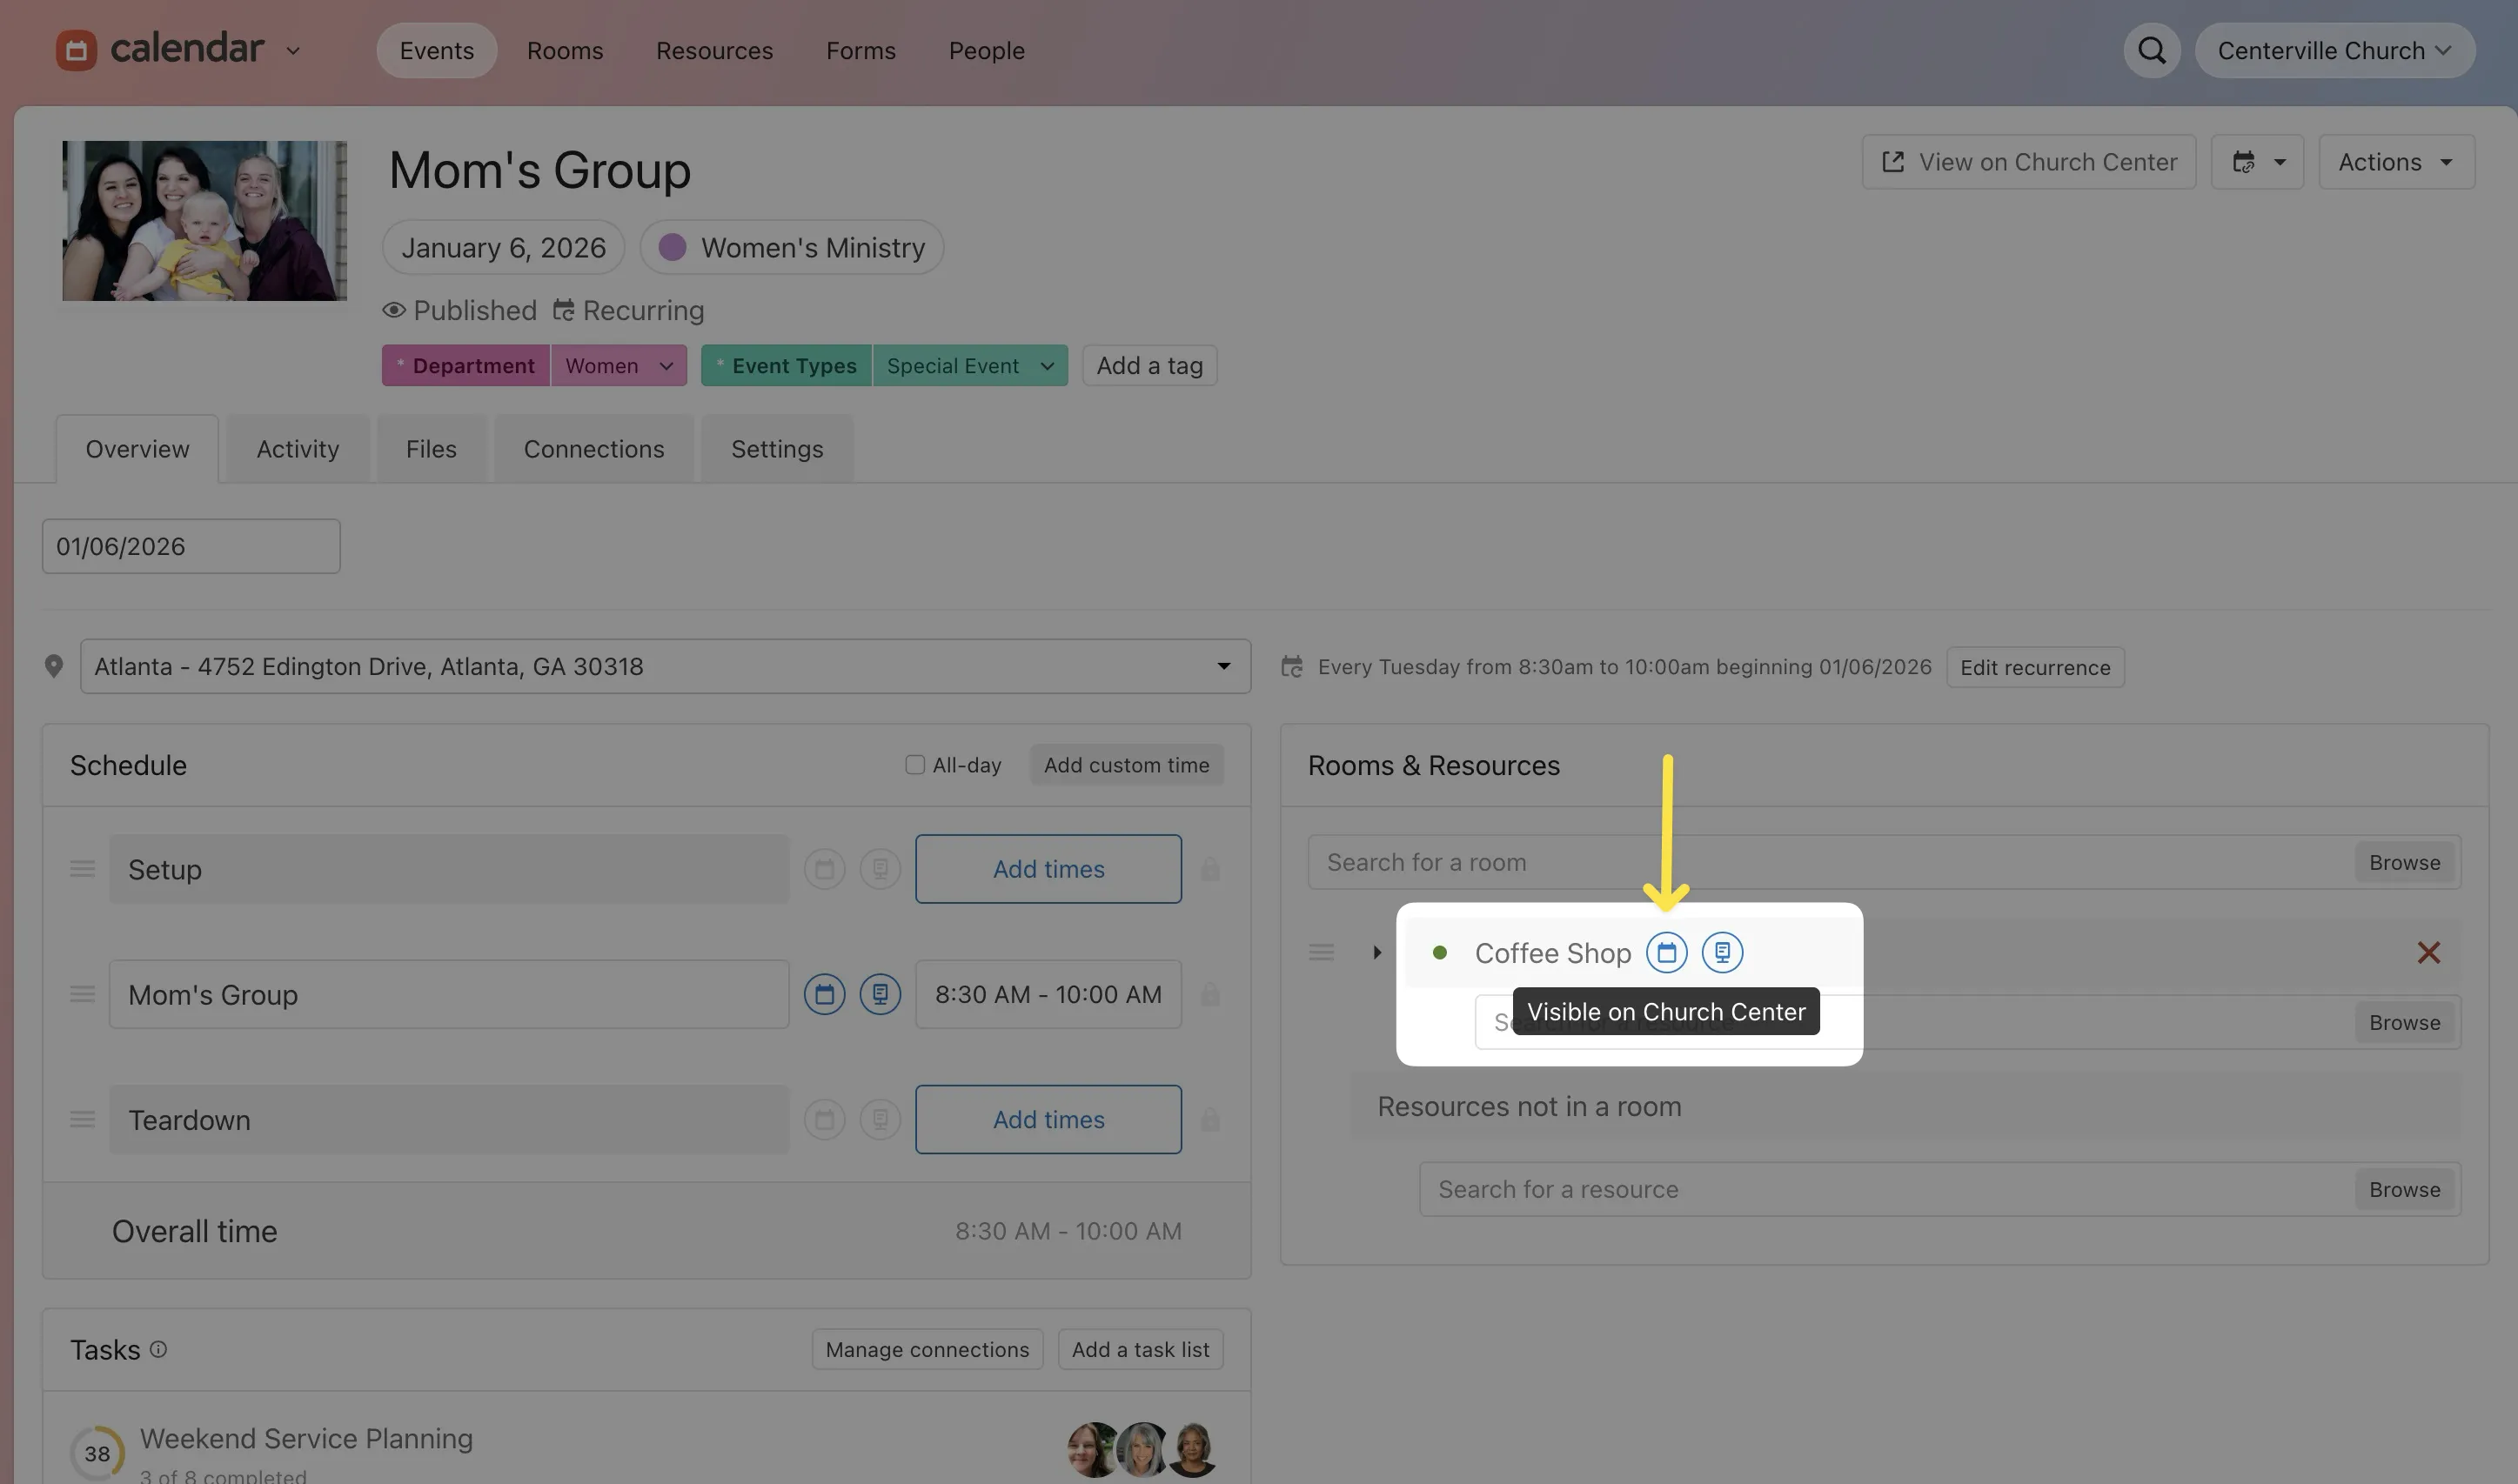Screen dimensions: 2518x1484
Task: Click the kiosk icon on the Mom's Group time row
Action: pyautogui.click(x=880, y=994)
